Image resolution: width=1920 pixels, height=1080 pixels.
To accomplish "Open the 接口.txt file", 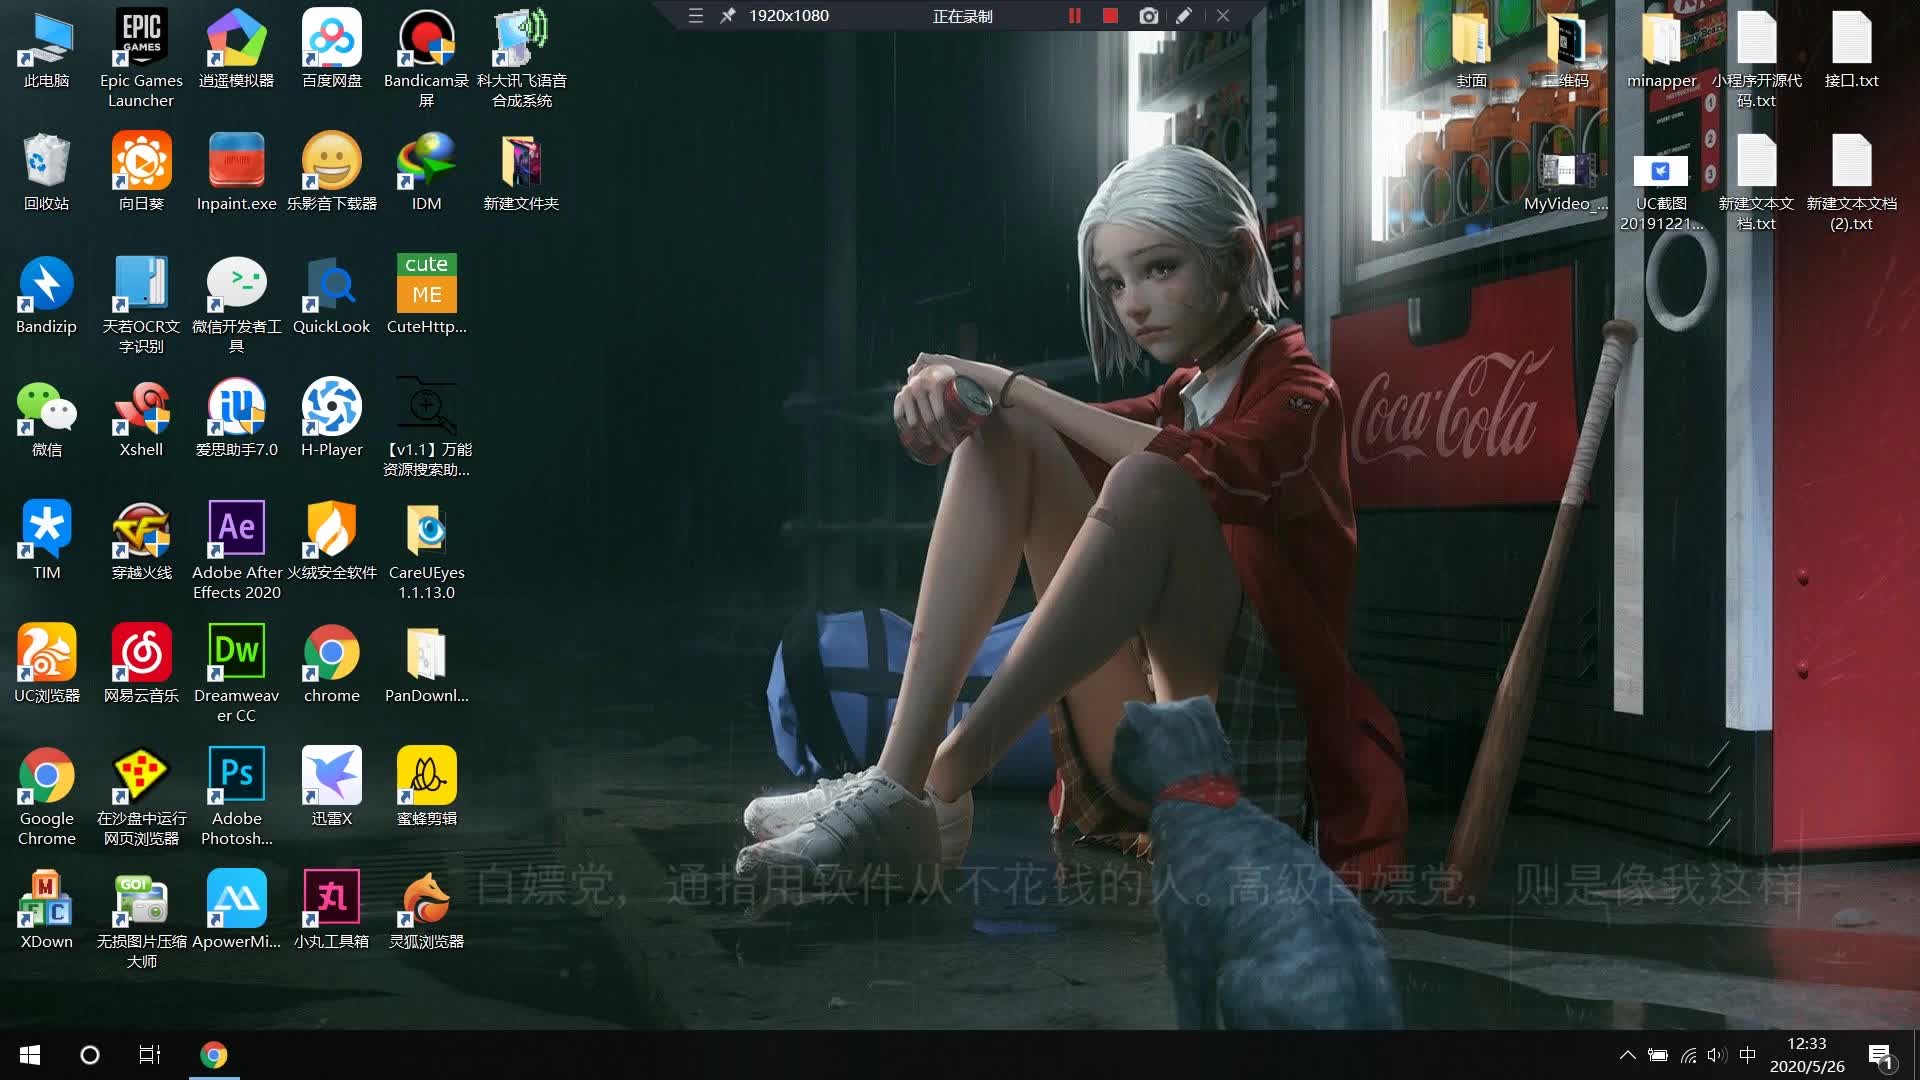I will pyautogui.click(x=1851, y=50).
